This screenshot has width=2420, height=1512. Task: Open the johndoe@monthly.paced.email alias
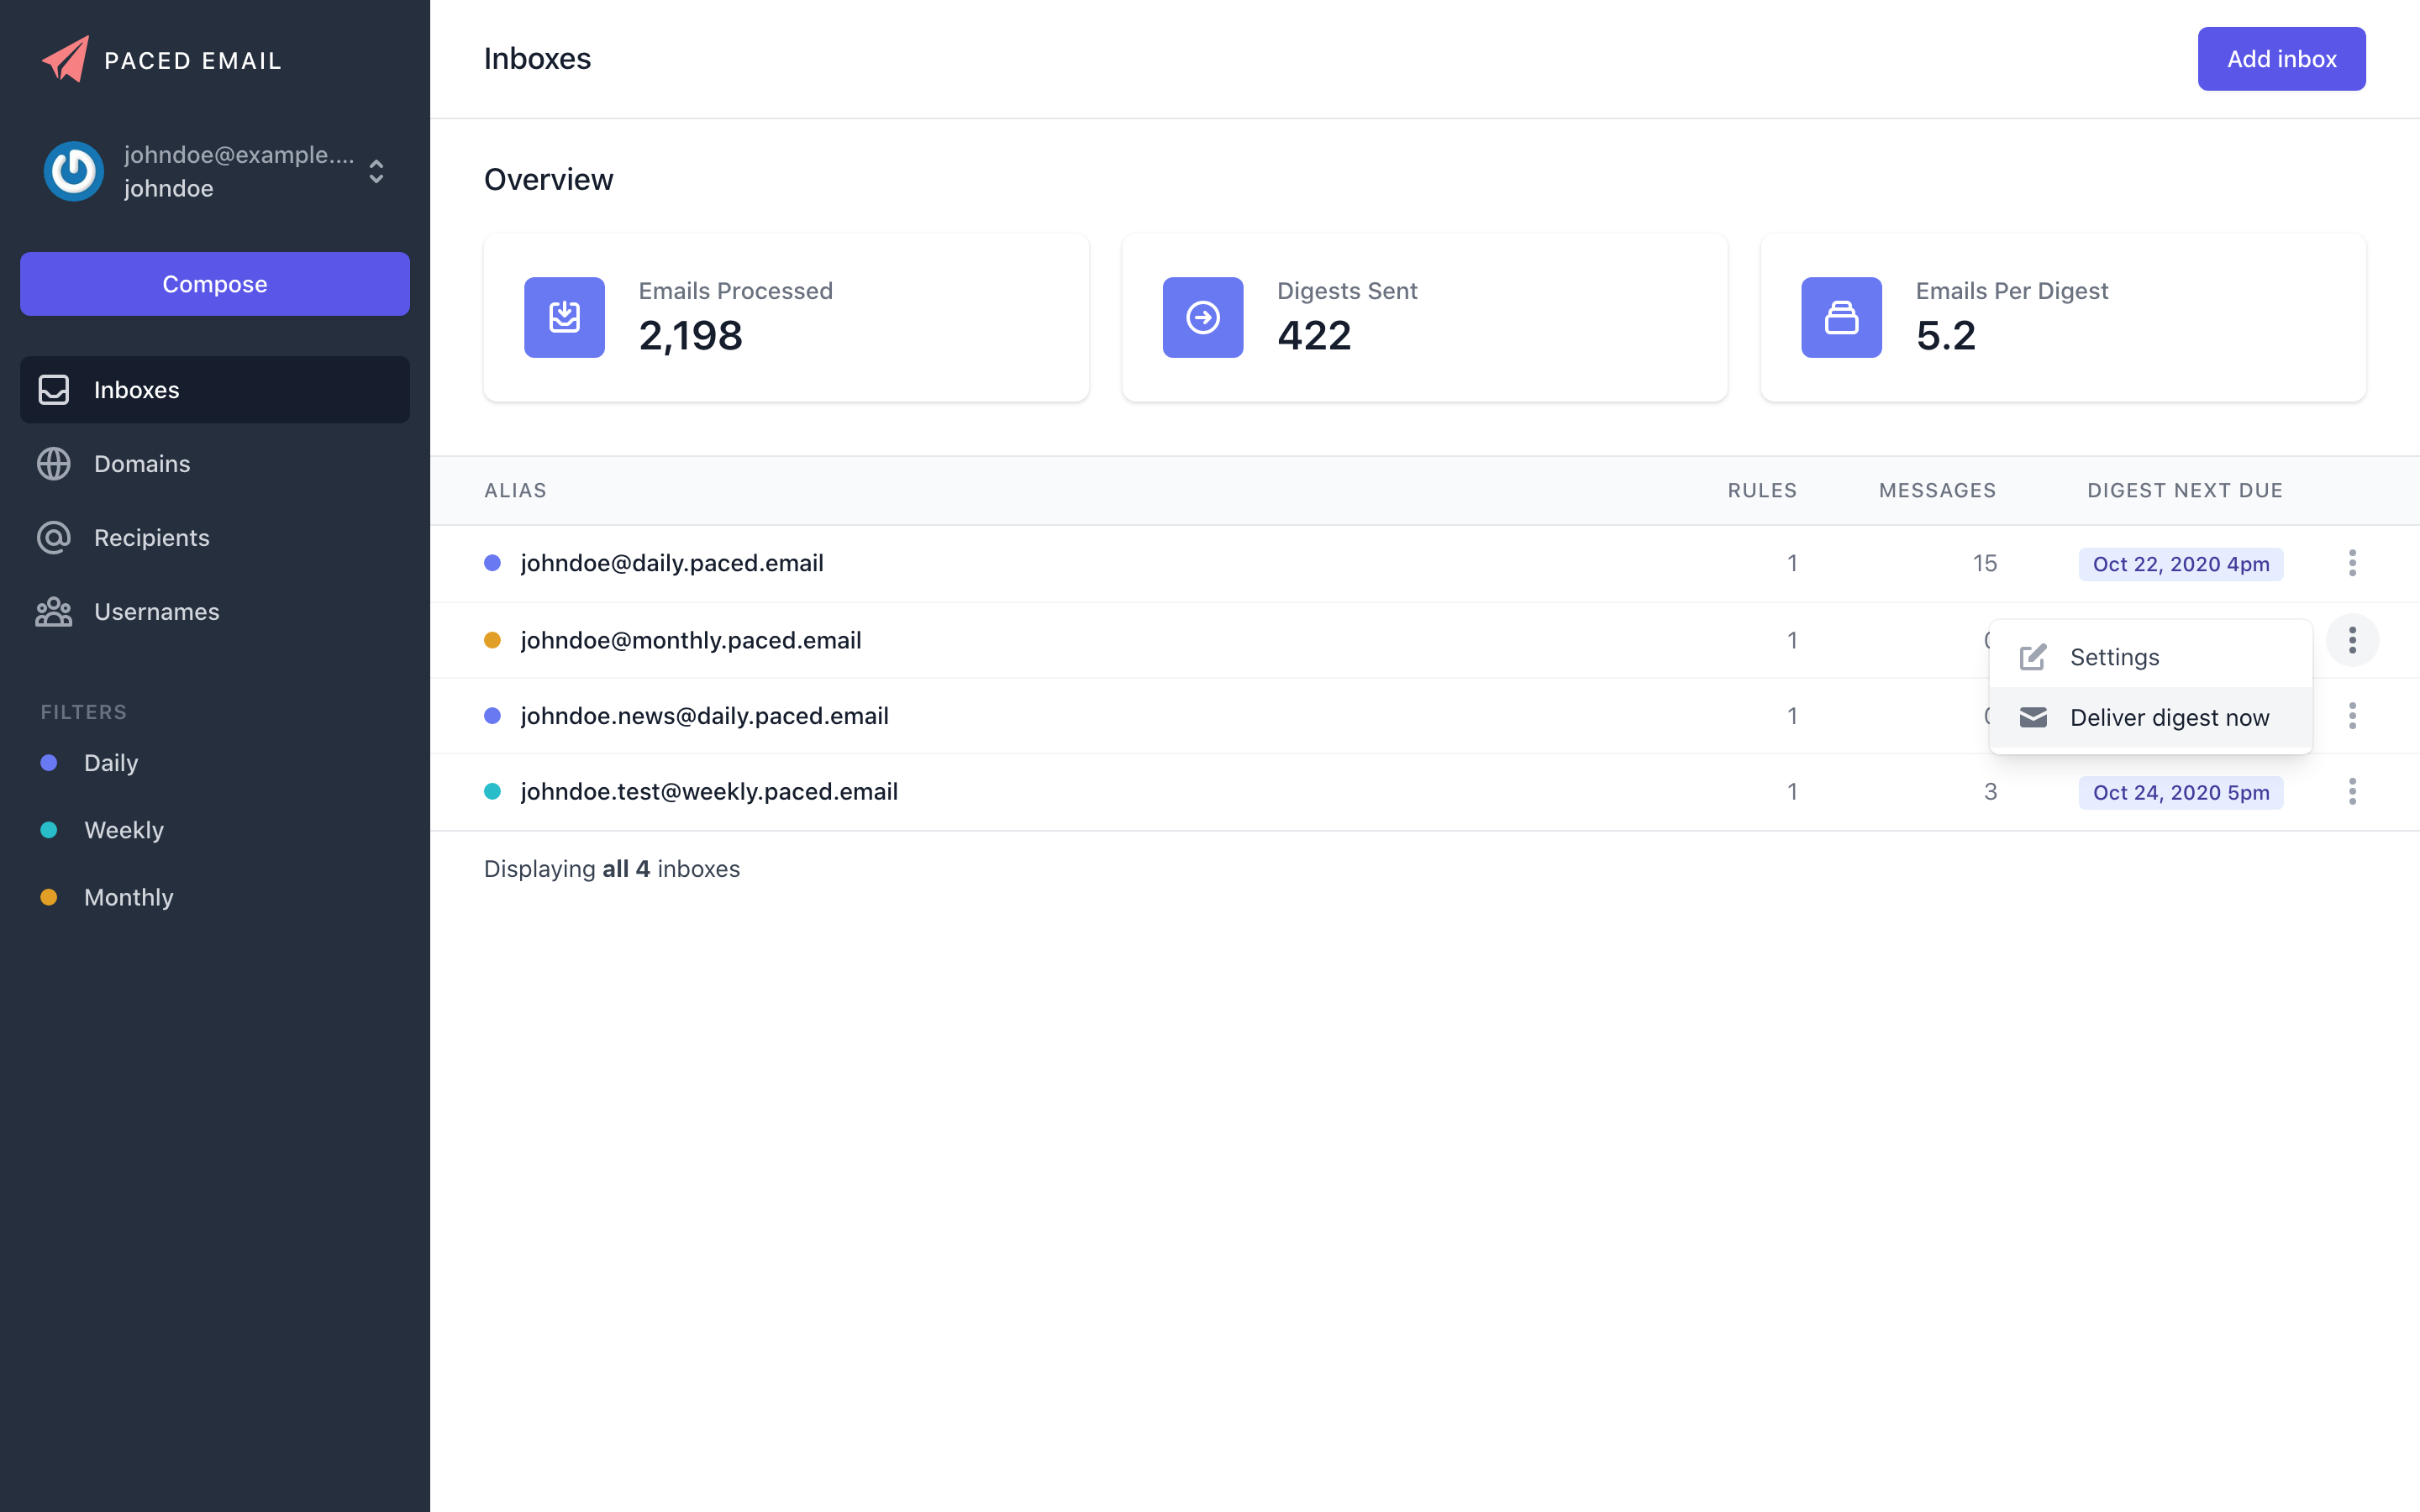tap(691, 640)
